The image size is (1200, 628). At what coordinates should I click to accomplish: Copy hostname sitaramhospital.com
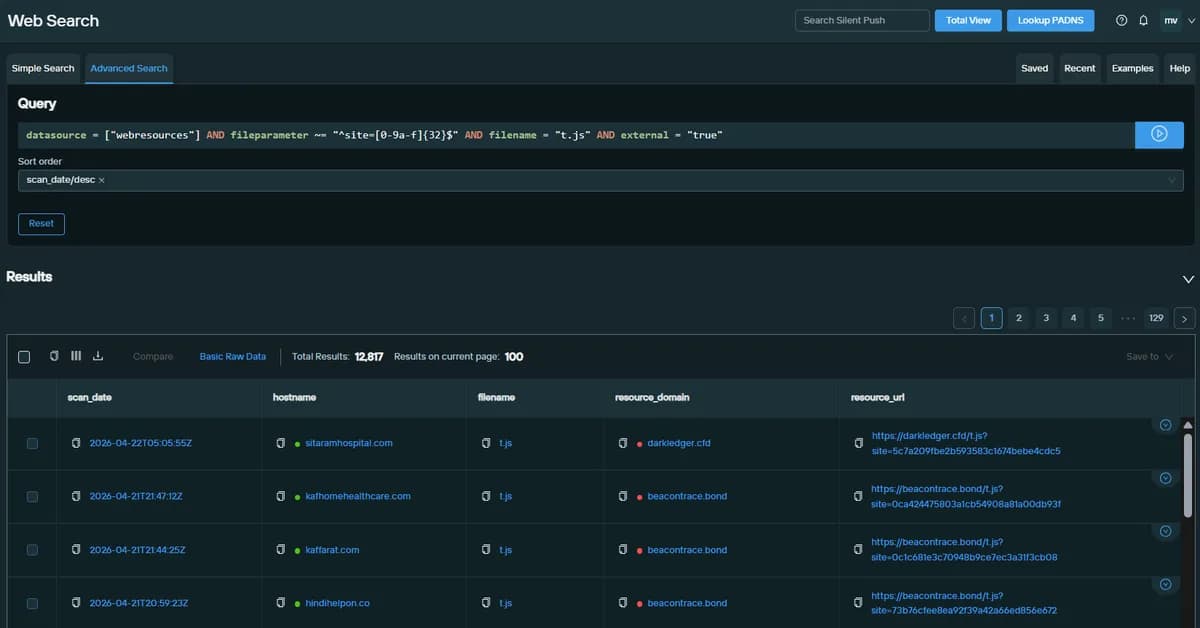coord(281,443)
